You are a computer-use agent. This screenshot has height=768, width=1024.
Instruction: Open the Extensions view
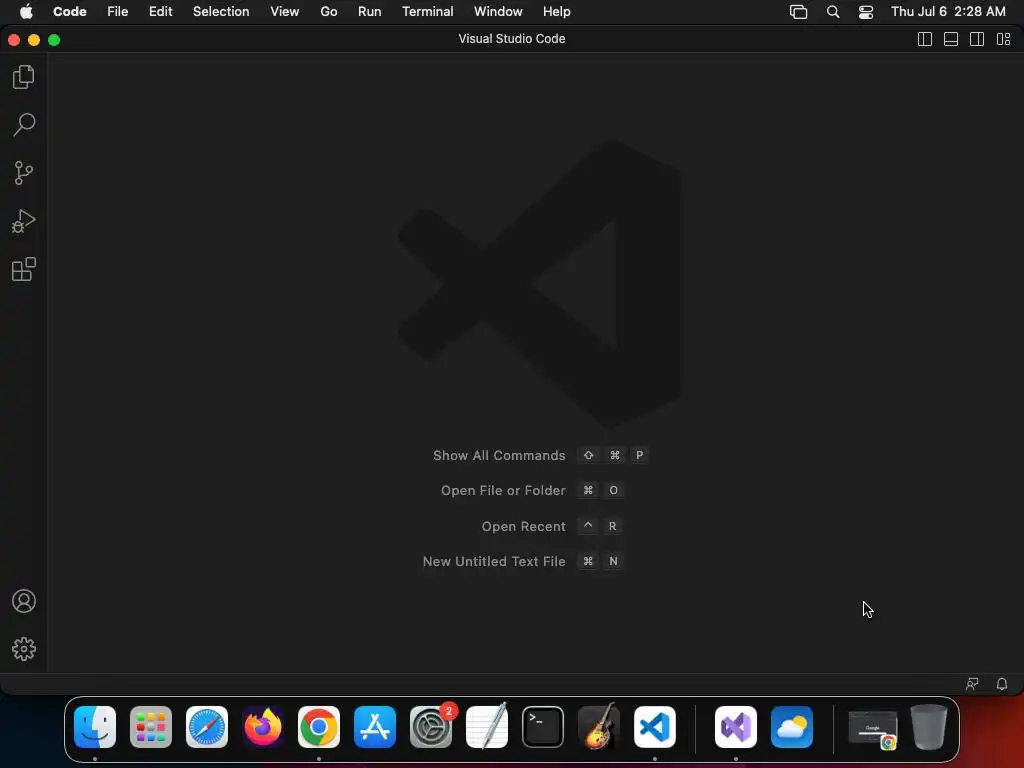coord(24,269)
